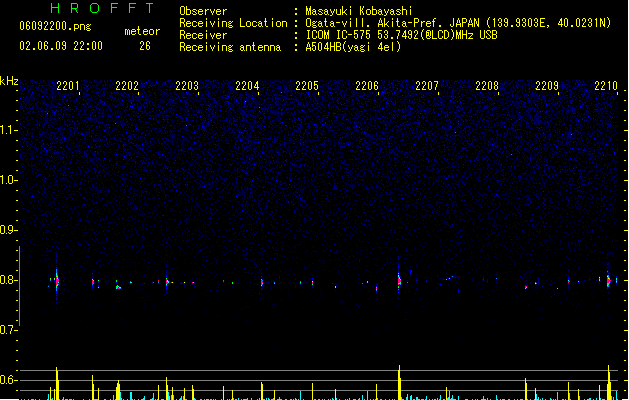
Task: Click the Receiver label
Action: point(203,35)
